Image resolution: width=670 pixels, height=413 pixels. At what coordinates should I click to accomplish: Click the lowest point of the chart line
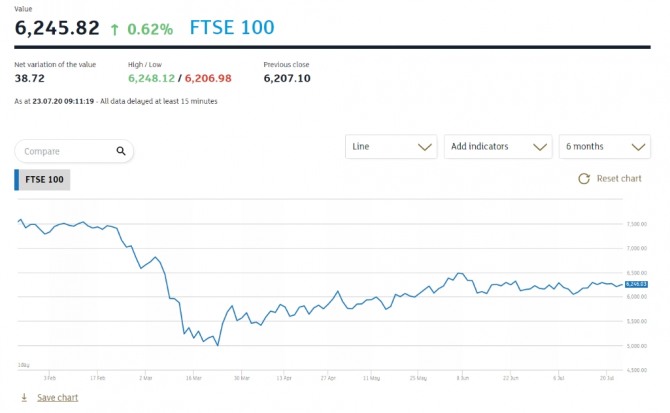pyautogui.click(x=217, y=346)
